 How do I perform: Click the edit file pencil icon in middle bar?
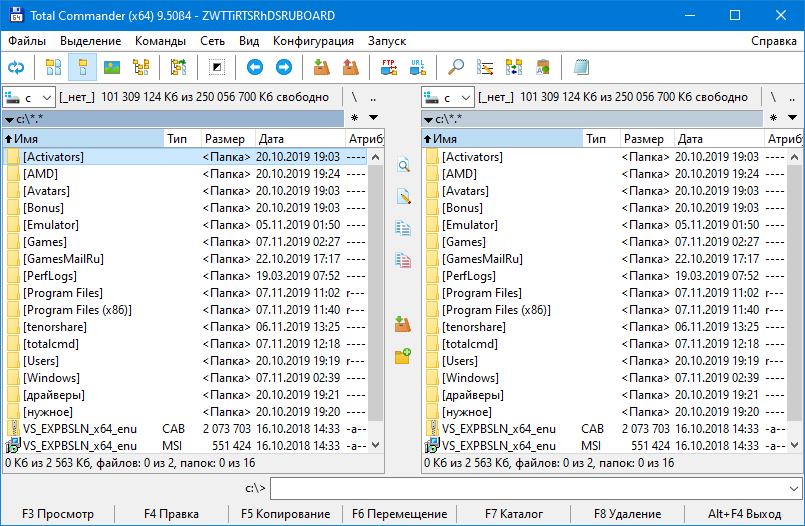pos(403,197)
